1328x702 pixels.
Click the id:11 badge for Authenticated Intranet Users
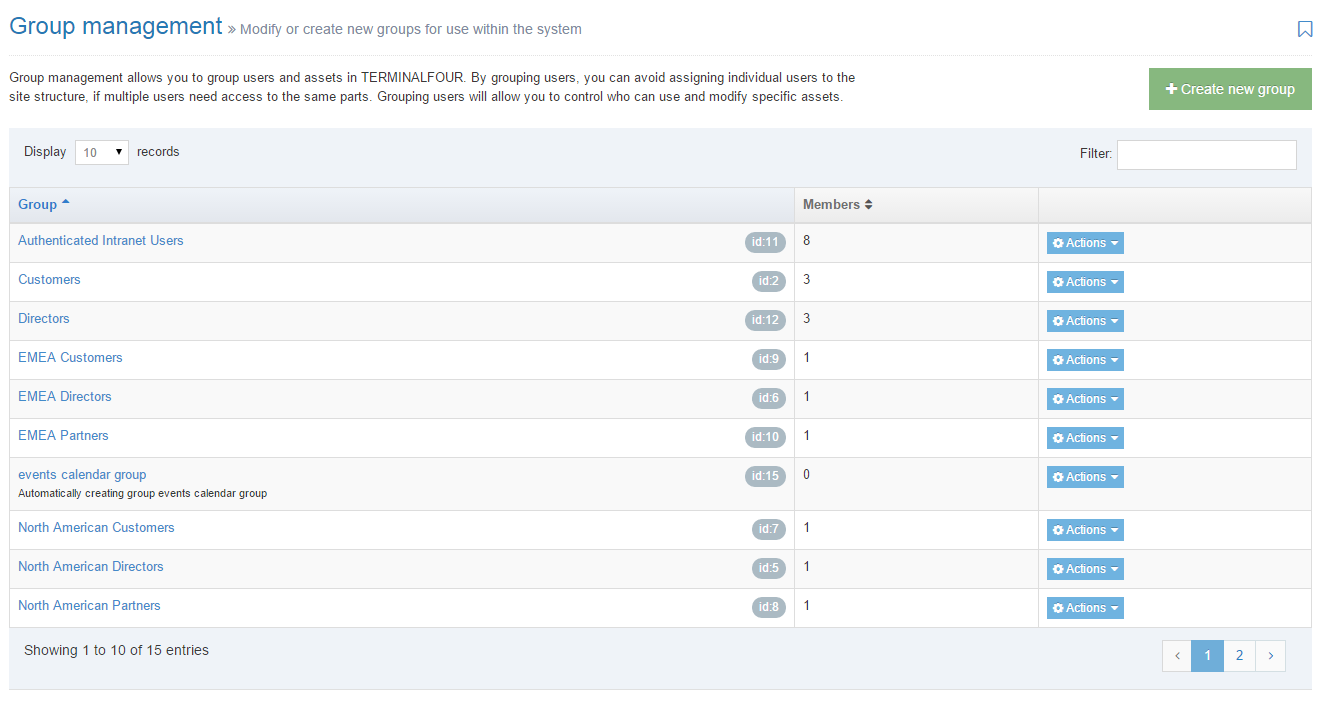click(765, 242)
